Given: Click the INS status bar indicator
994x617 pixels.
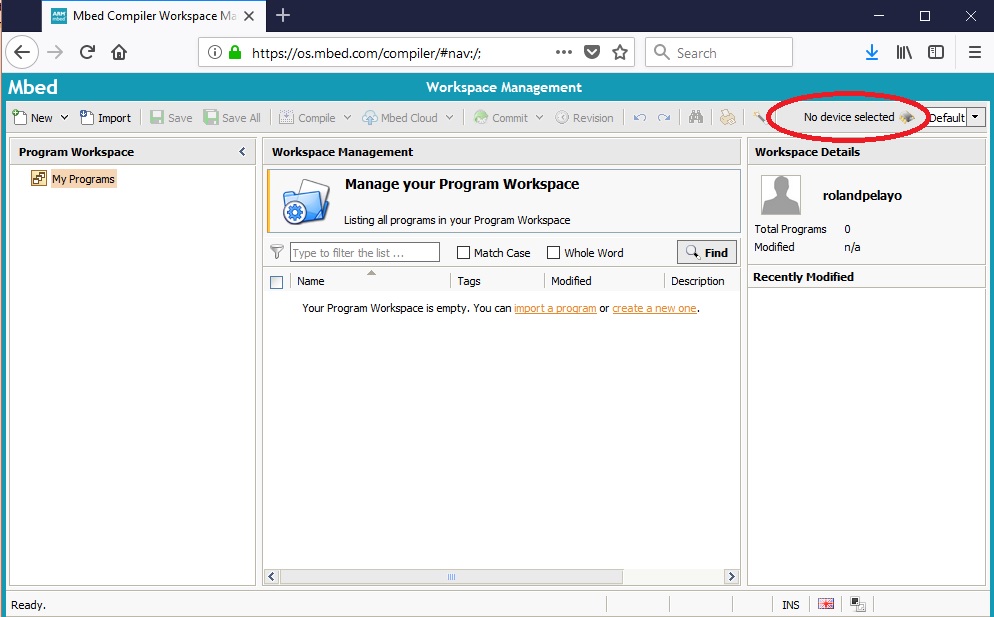Looking at the screenshot, I should coord(791,604).
